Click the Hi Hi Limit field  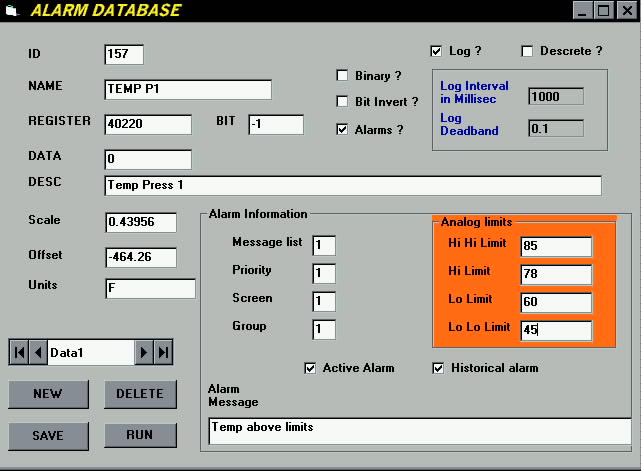point(556,246)
